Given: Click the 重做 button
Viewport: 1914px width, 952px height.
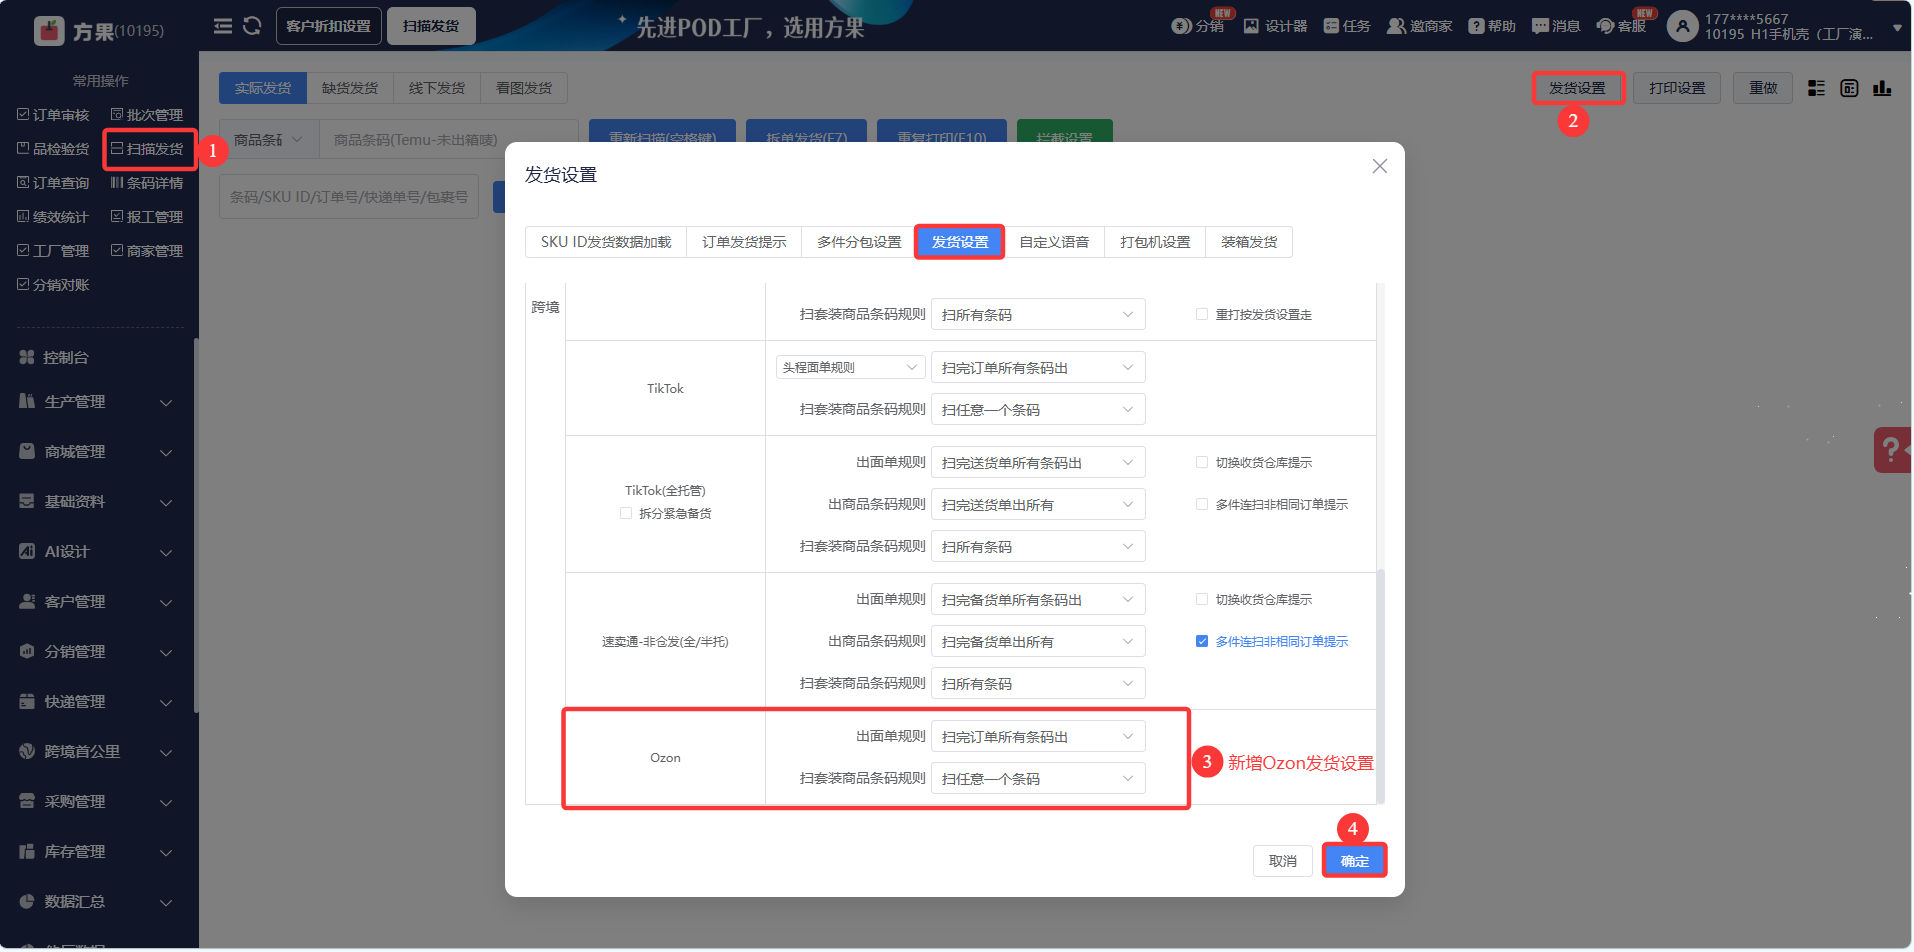Looking at the screenshot, I should 1763,88.
